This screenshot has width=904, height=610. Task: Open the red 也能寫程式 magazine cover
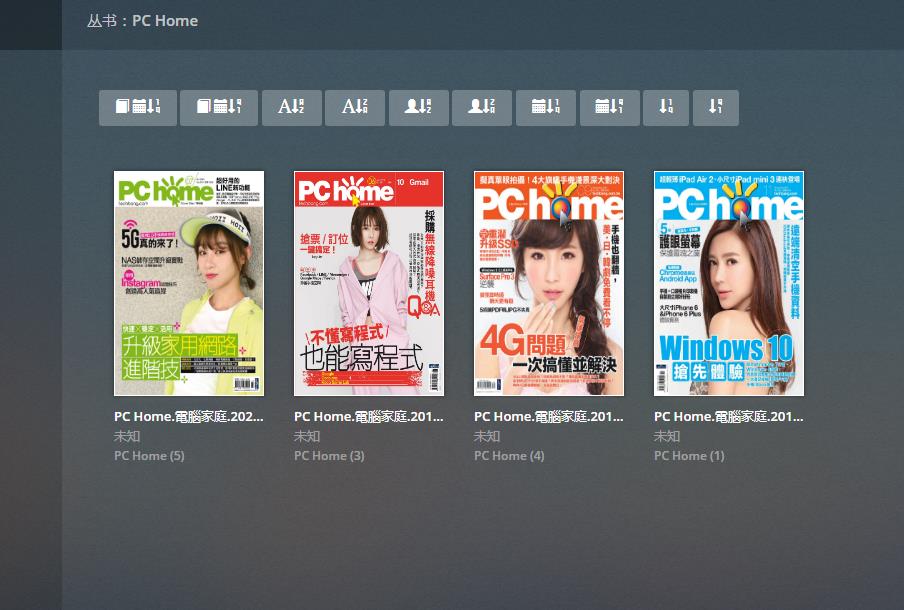[369, 283]
